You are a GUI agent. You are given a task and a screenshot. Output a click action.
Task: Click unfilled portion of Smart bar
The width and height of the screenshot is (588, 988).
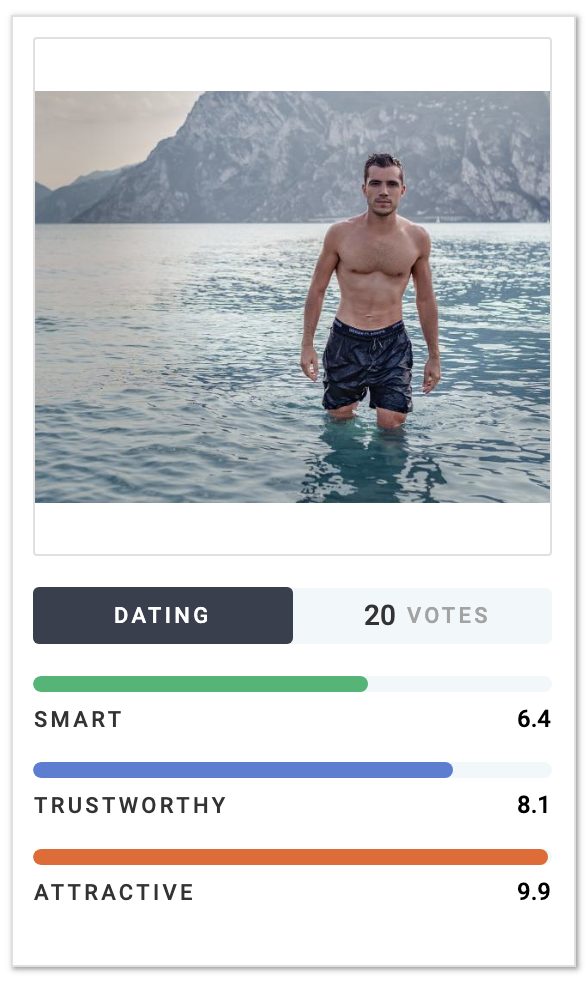click(x=460, y=684)
